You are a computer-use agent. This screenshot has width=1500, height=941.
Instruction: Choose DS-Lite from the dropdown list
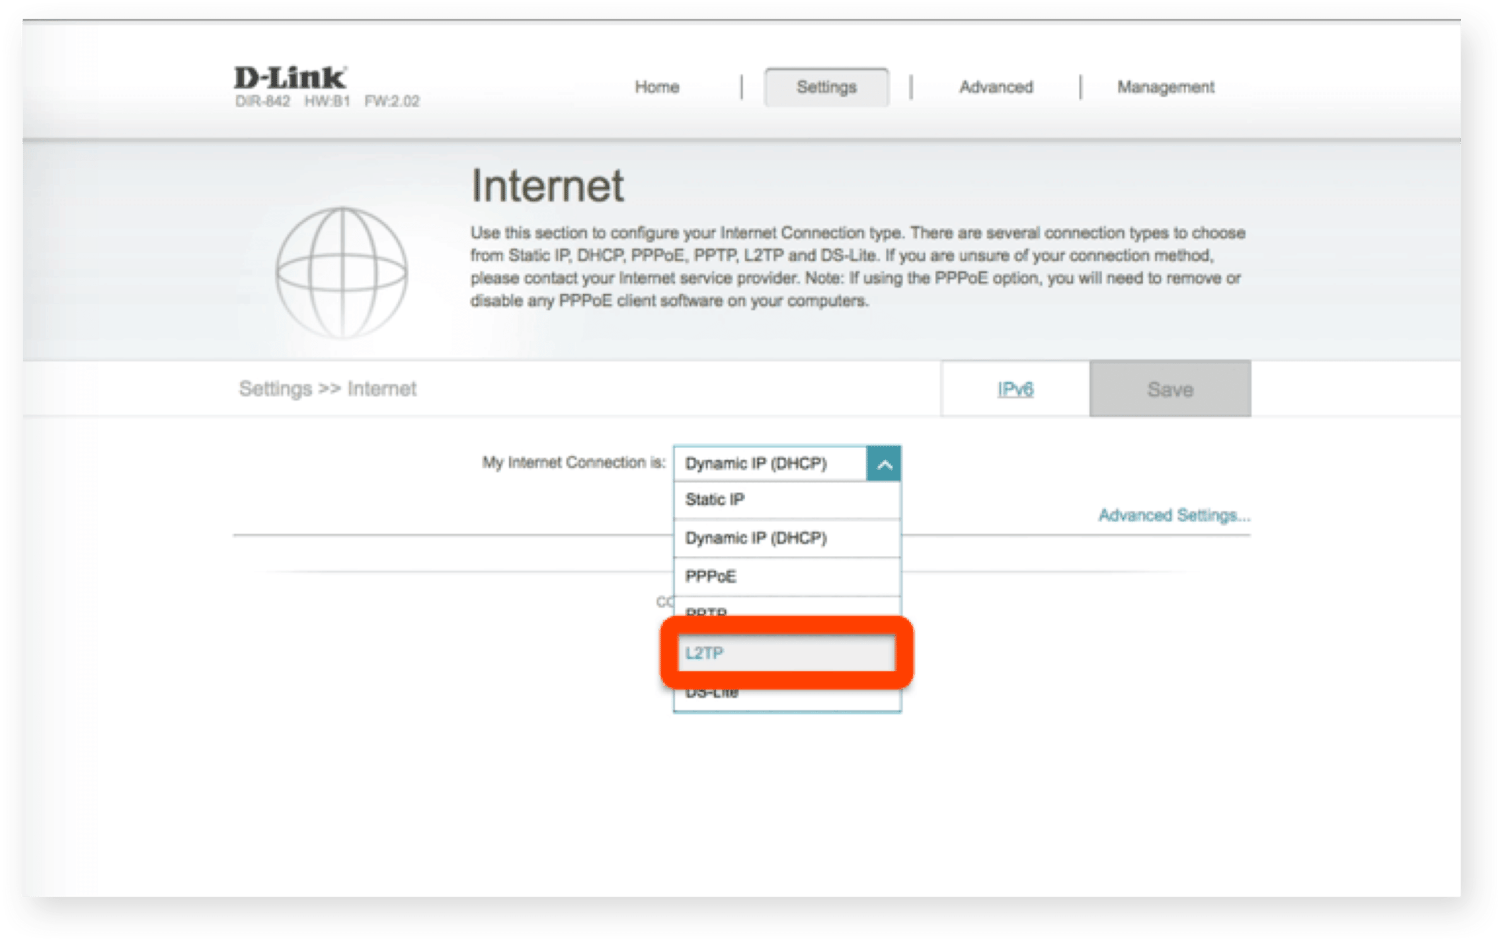tap(786, 696)
